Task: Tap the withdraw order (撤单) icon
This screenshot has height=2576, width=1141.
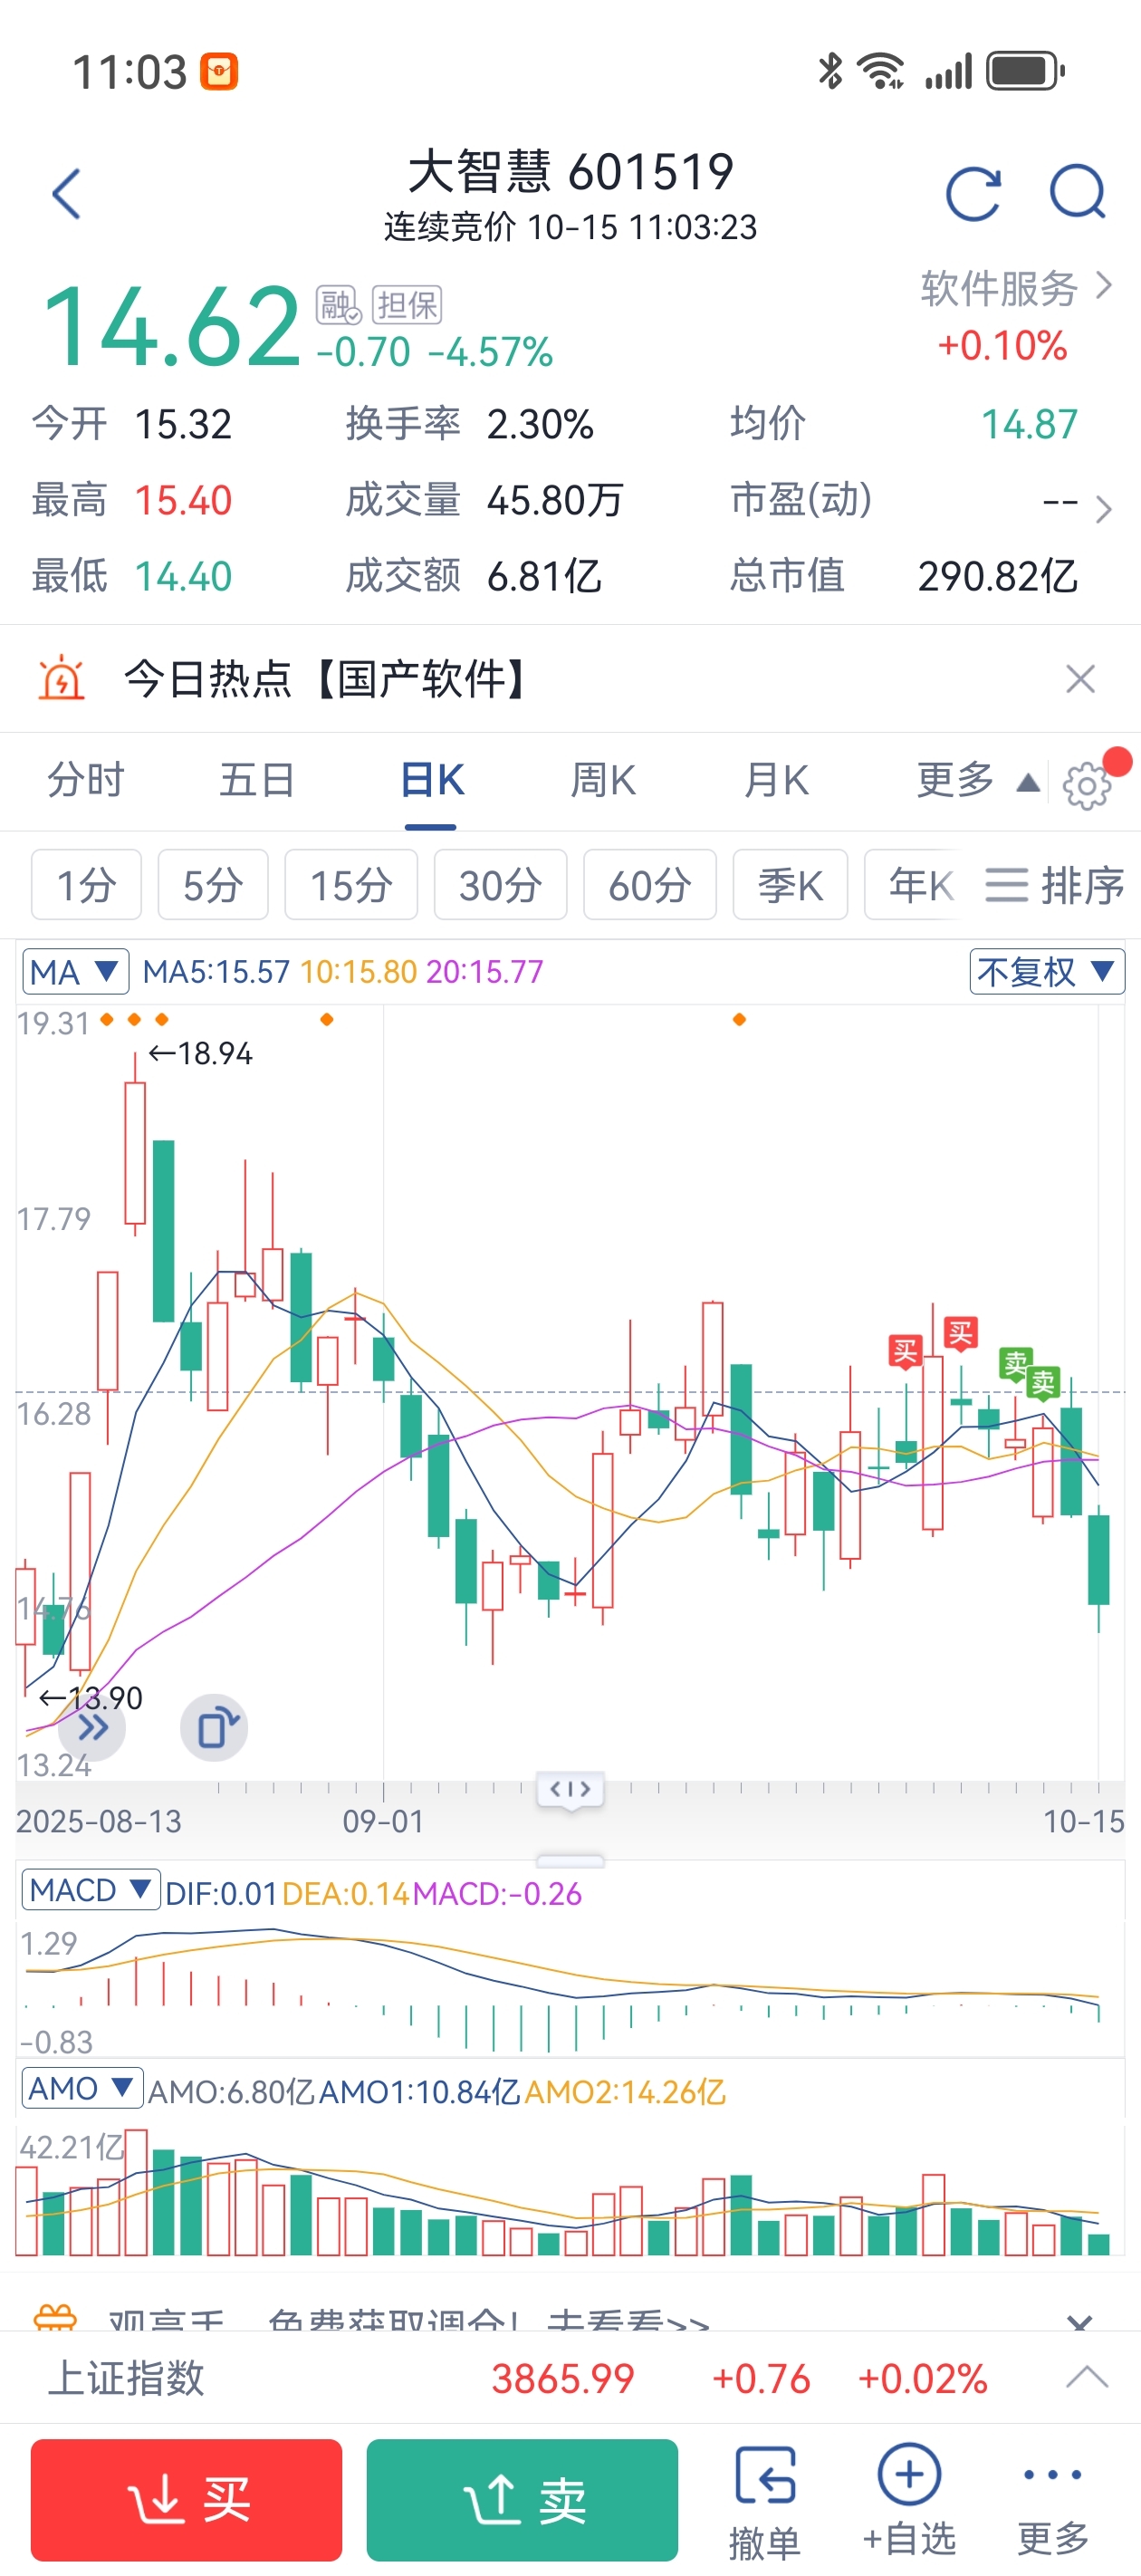Action: click(x=765, y=2501)
